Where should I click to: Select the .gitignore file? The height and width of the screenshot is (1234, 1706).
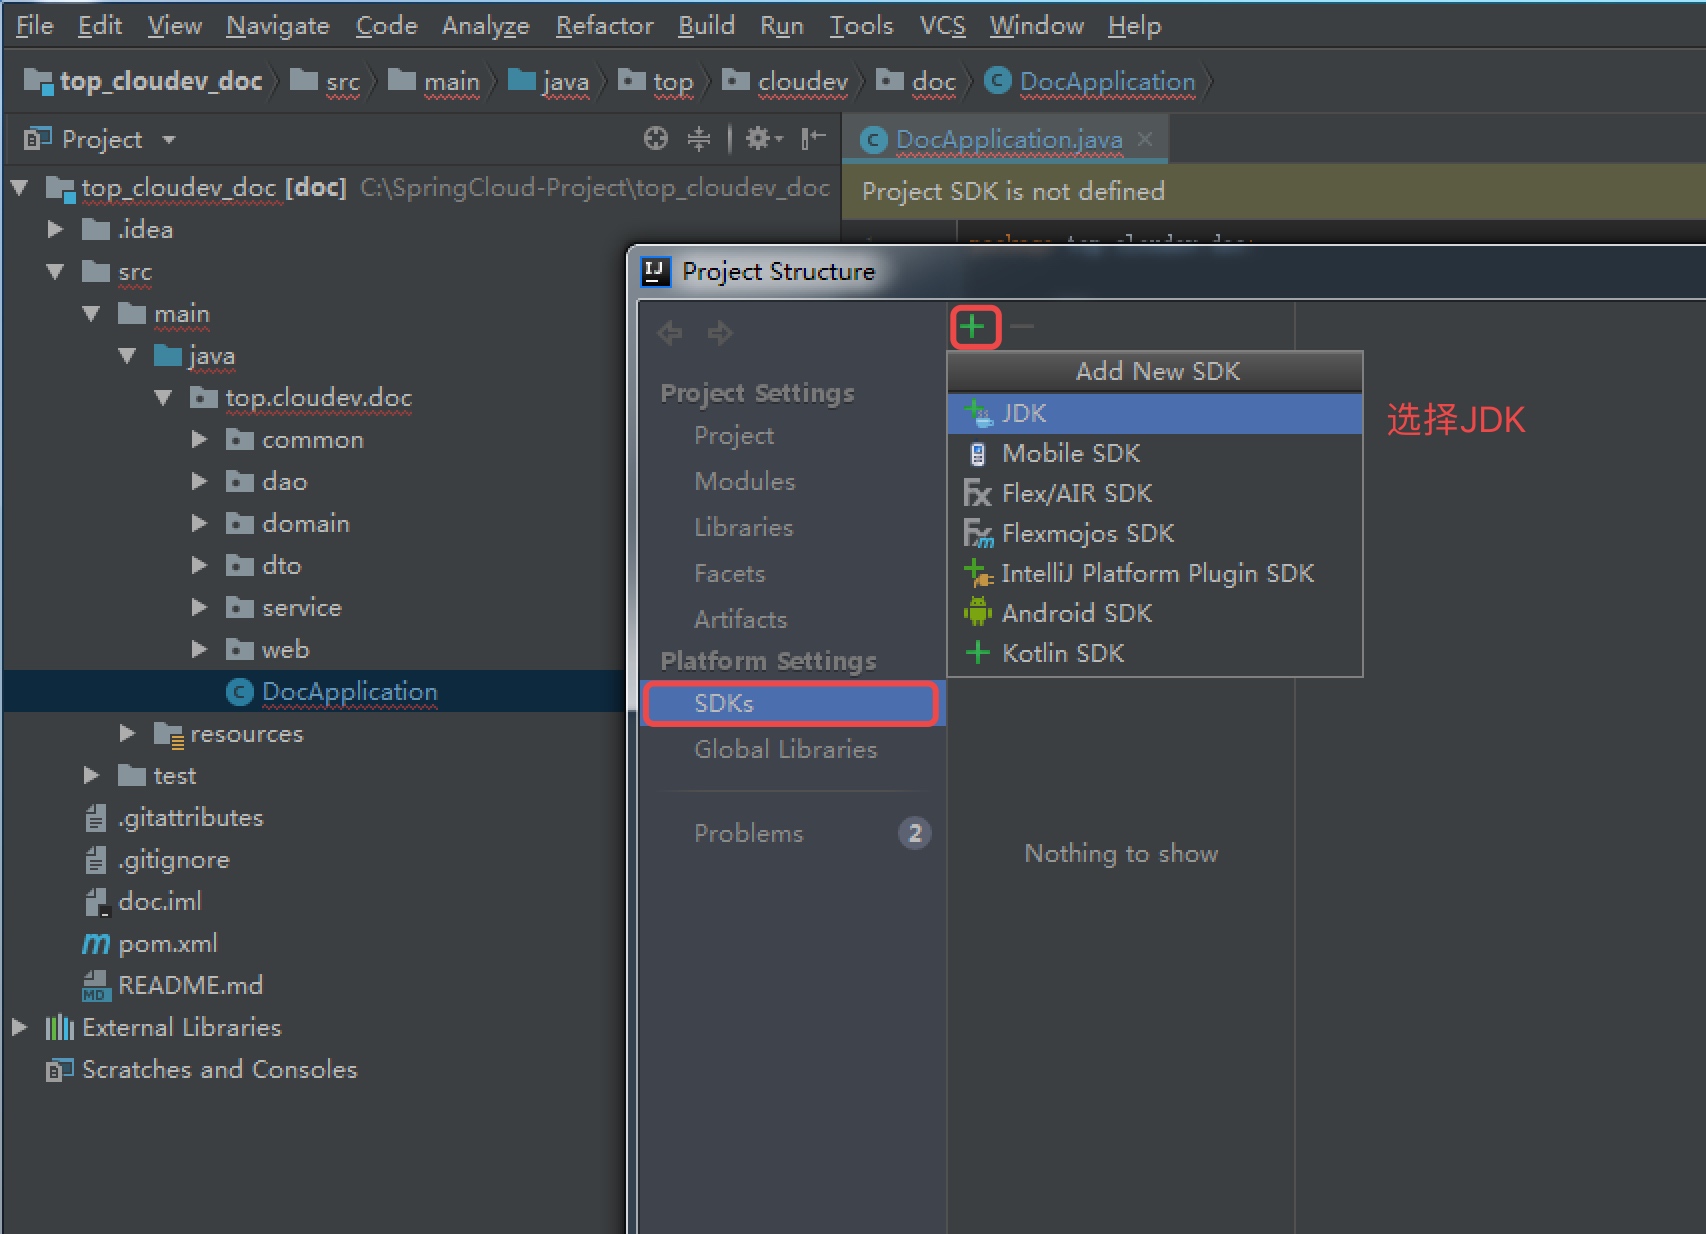pyautogui.click(x=174, y=859)
